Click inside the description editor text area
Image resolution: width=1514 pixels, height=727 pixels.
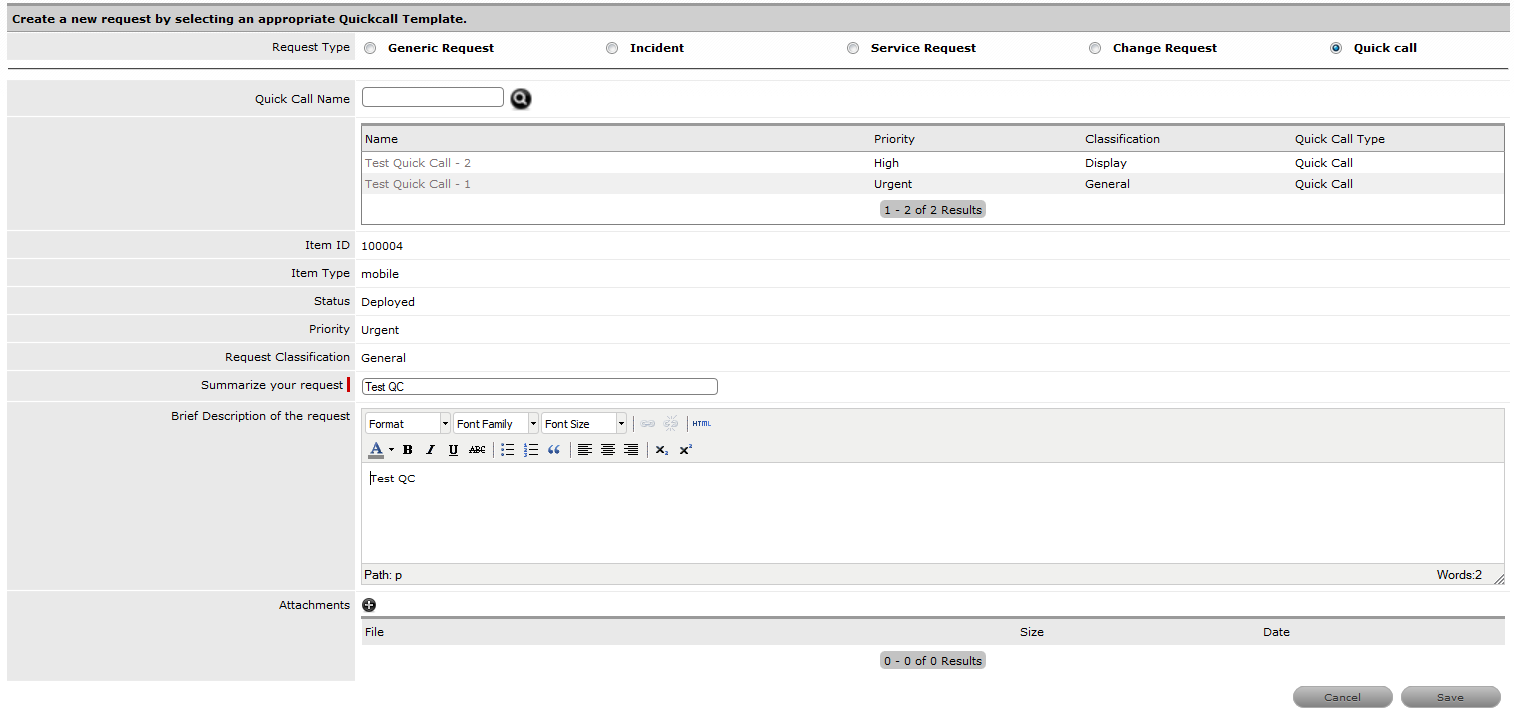932,514
